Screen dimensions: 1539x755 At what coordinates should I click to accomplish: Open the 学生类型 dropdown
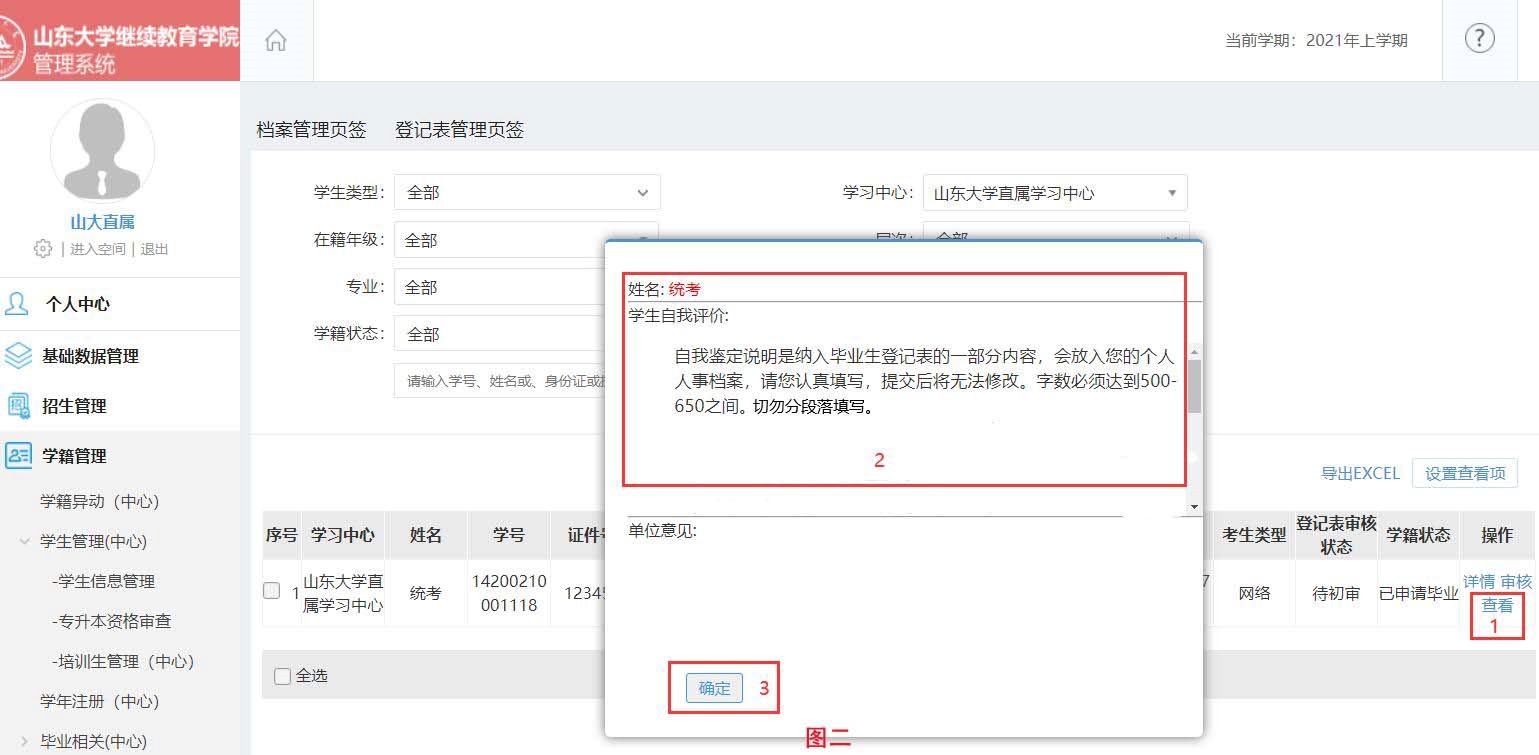527,193
